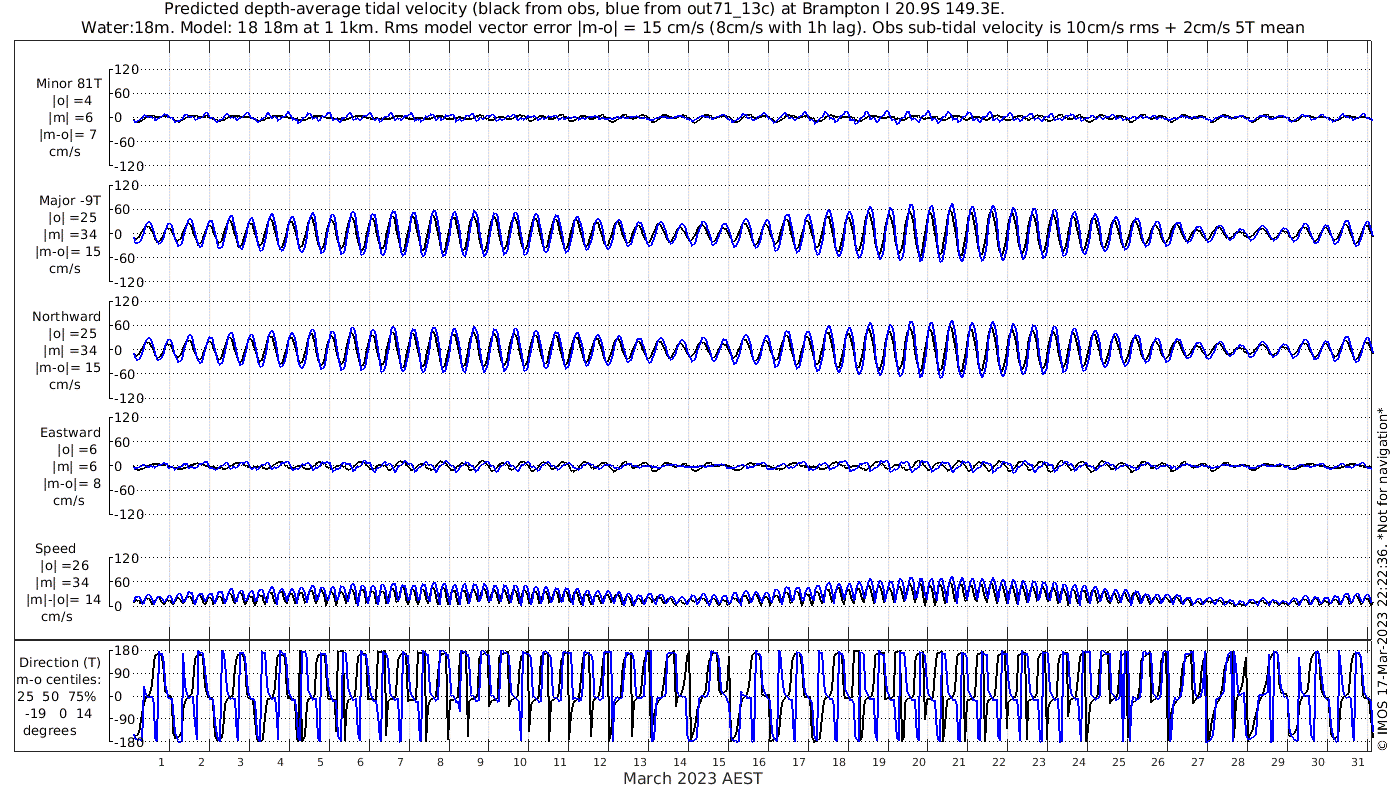Screen dimensions: 1400x800
Task: Click day tick label '21' on date axis
Action: pos(959,762)
